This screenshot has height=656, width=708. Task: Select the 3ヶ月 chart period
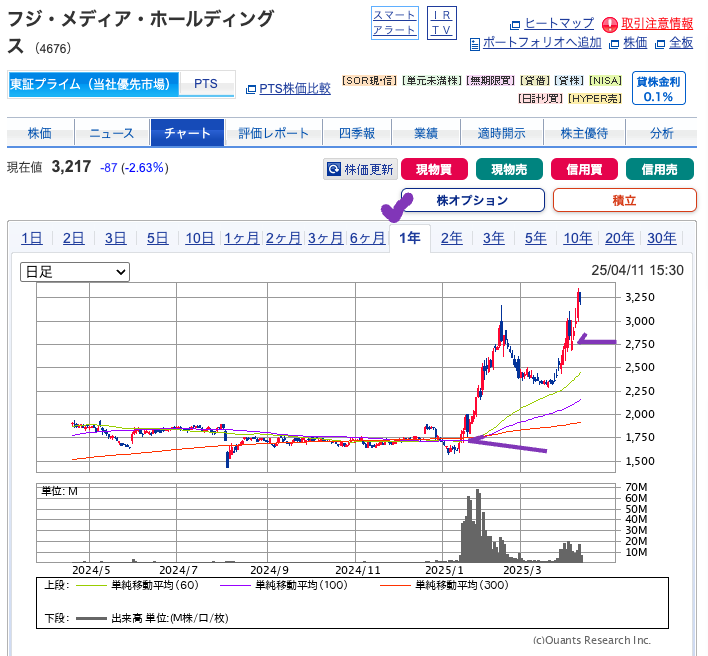[325, 238]
